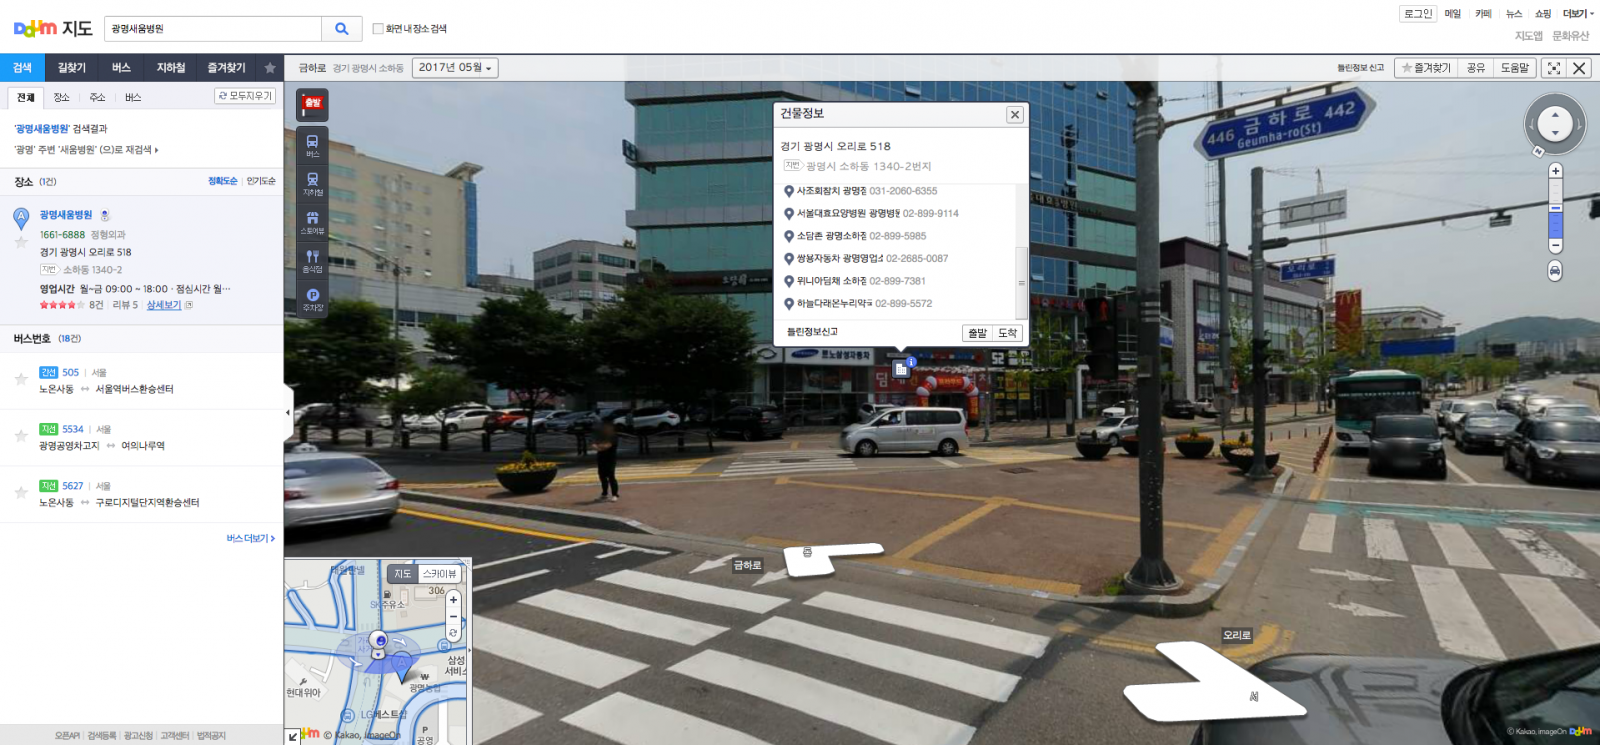
Task: Toggle restaurant (음식점) overlay icon
Action: pos(313,260)
